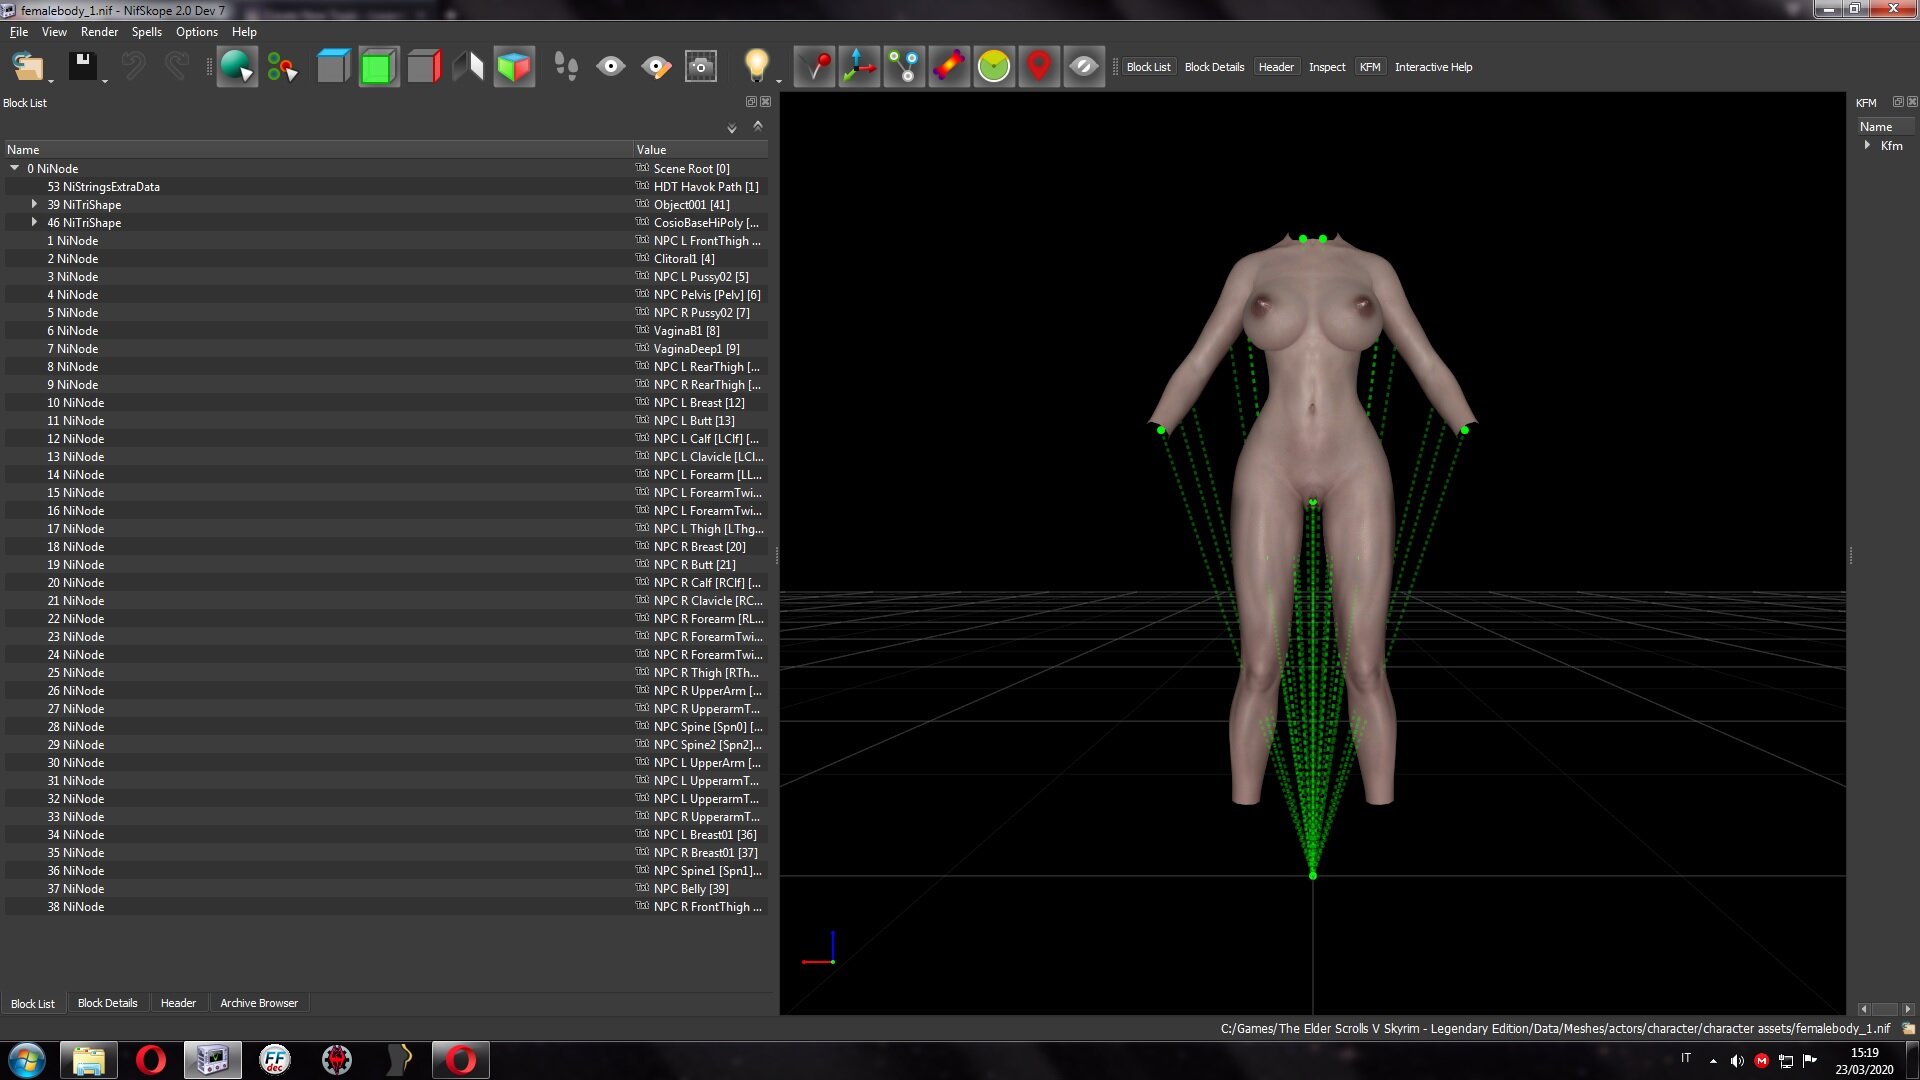Open FFDec app in taskbar
This screenshot has height=1080, width=1920.
tap(275, 1060)
